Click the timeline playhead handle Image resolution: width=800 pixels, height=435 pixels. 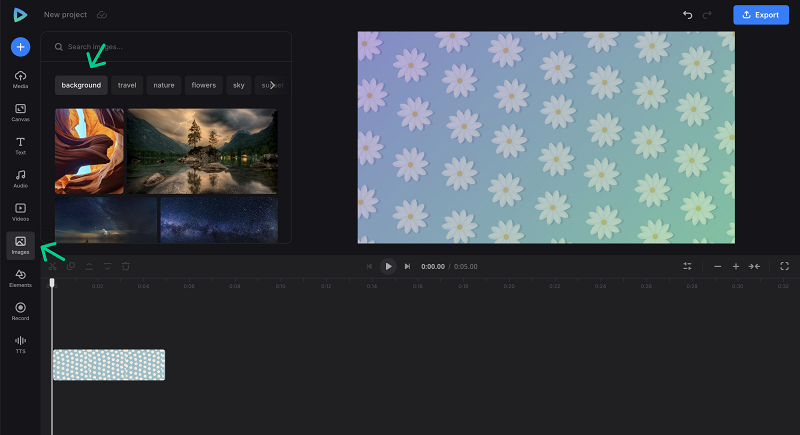(x=52, y=283)
